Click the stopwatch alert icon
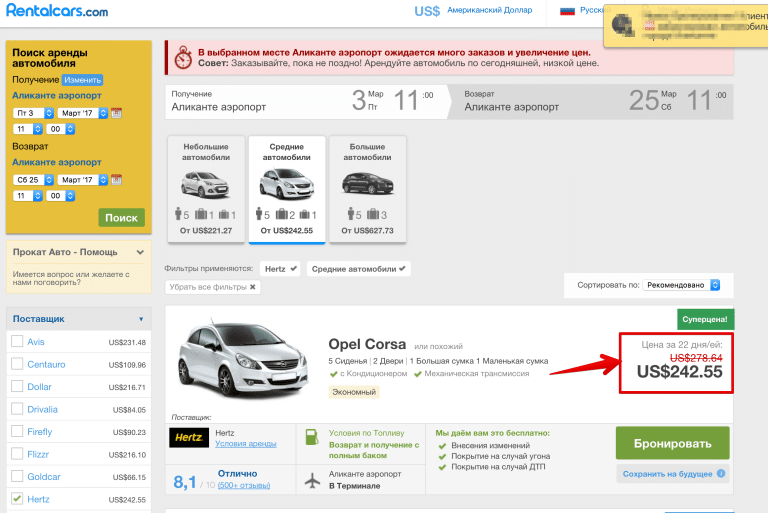 (x=183, y=58)
